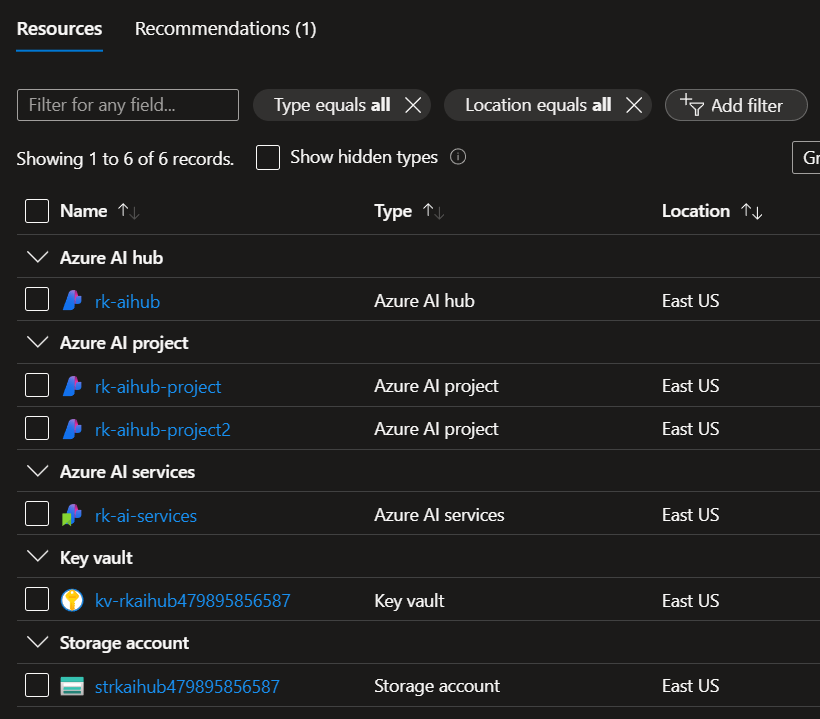Click the rk-ai-services resource icon

(x=72, y=515)
